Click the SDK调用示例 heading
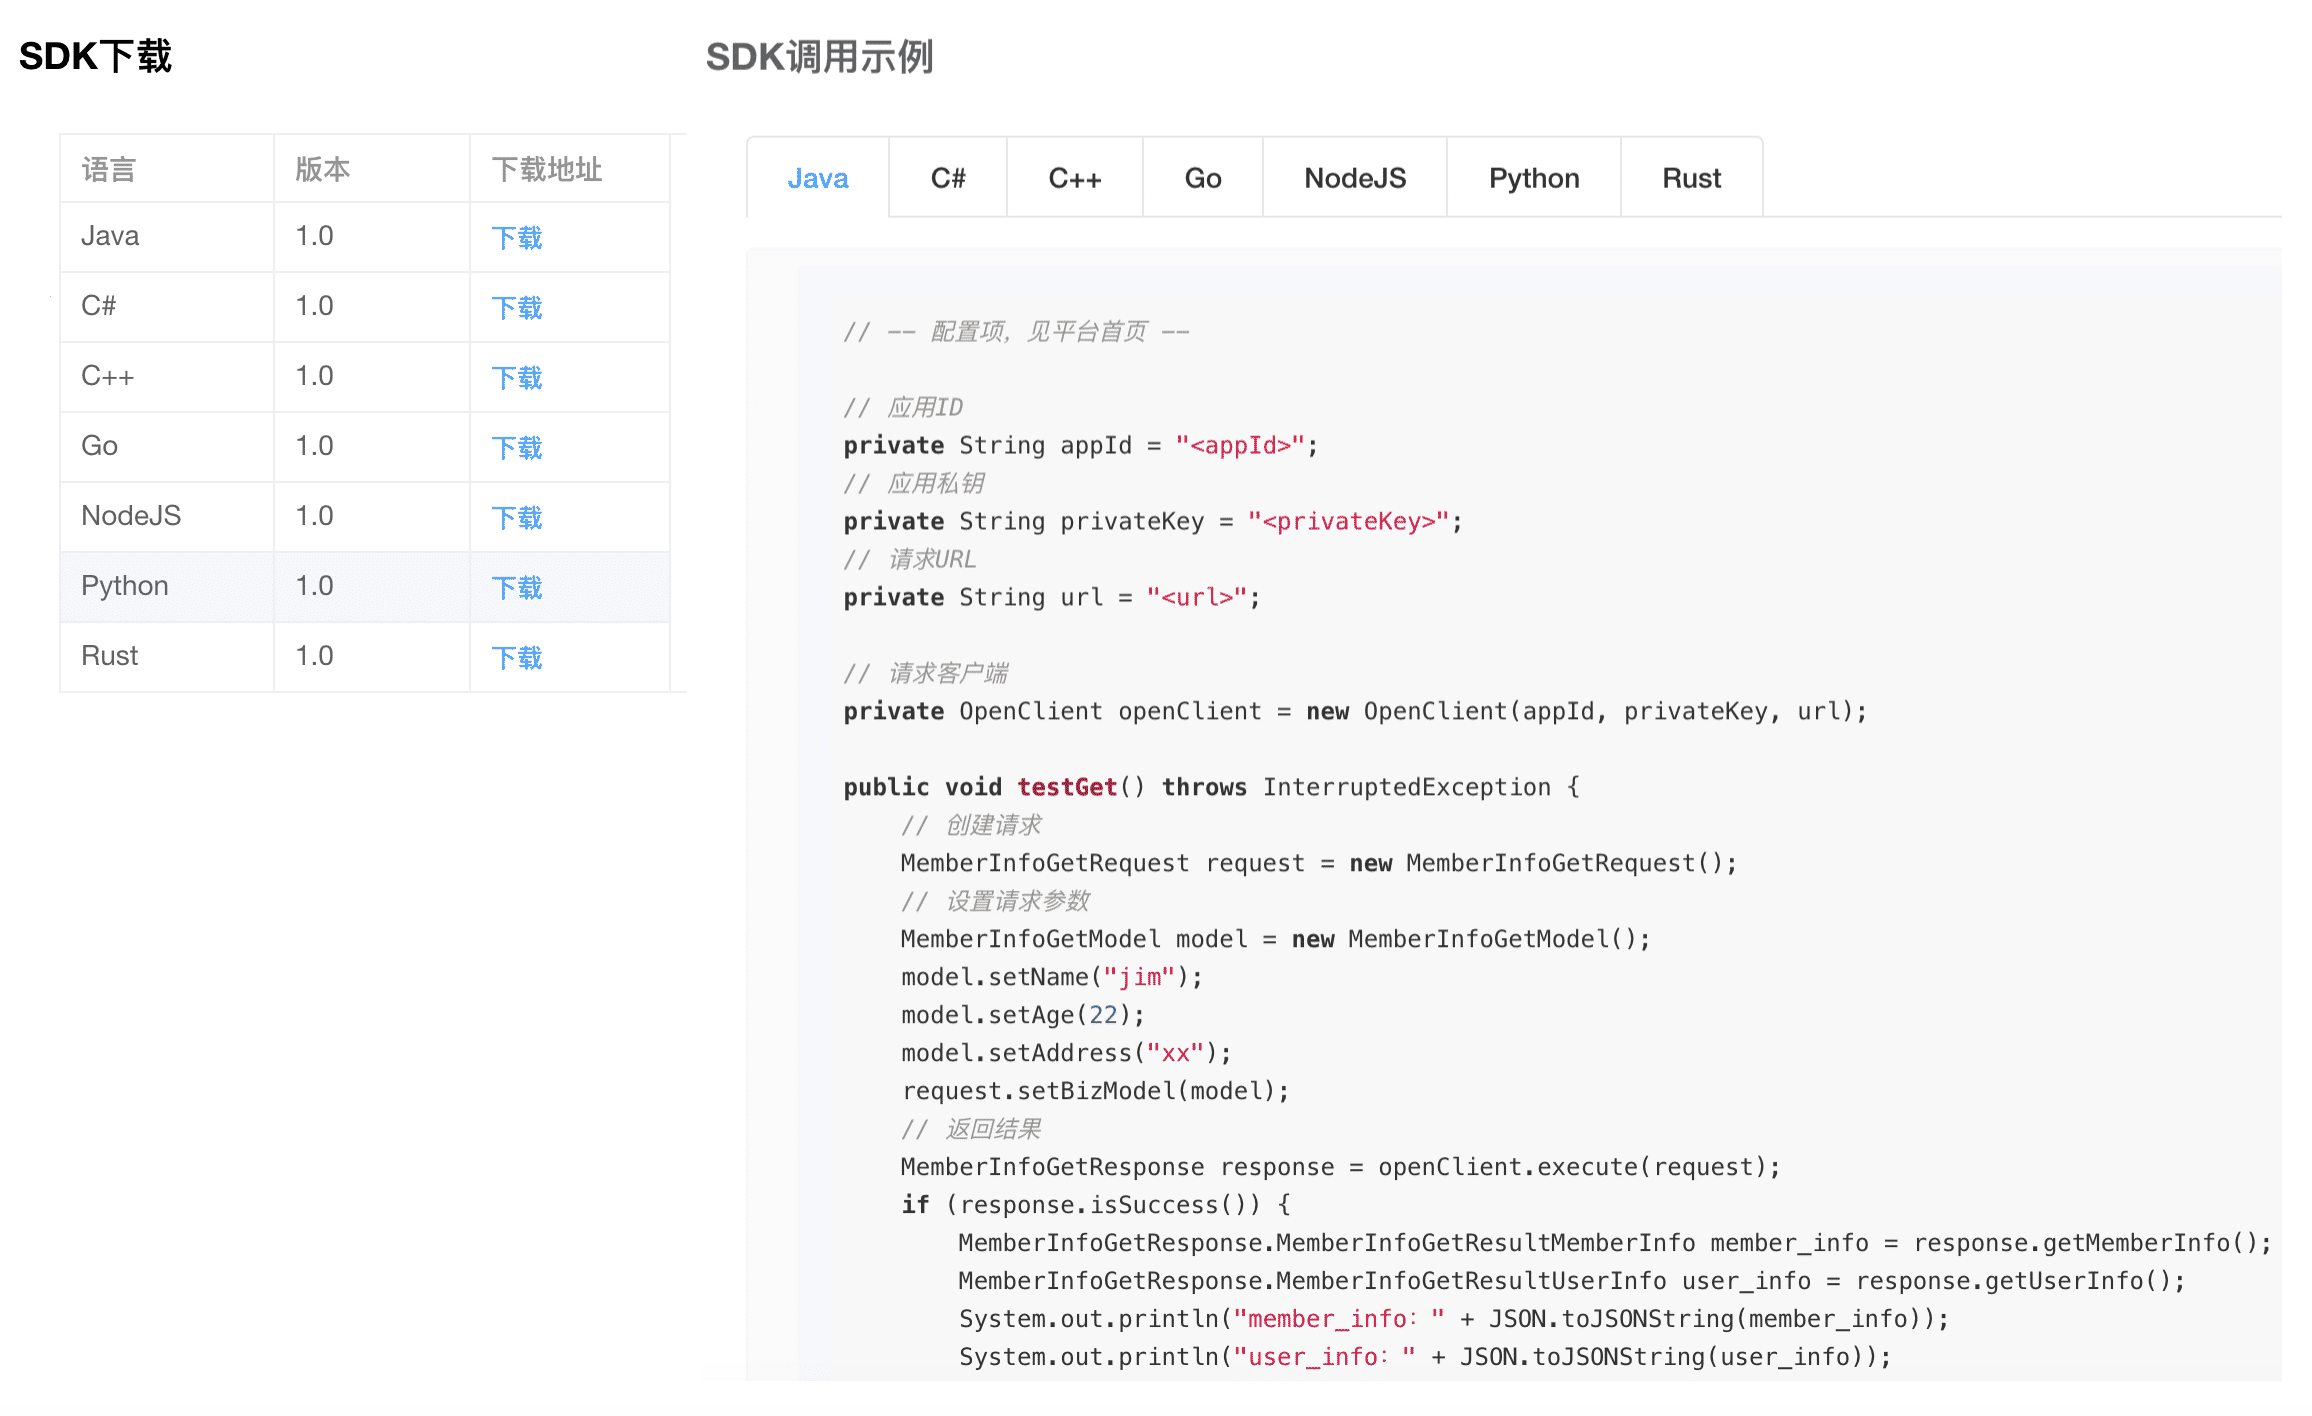The width and height of the screenshot is (2312, 1416). (819, 57)
